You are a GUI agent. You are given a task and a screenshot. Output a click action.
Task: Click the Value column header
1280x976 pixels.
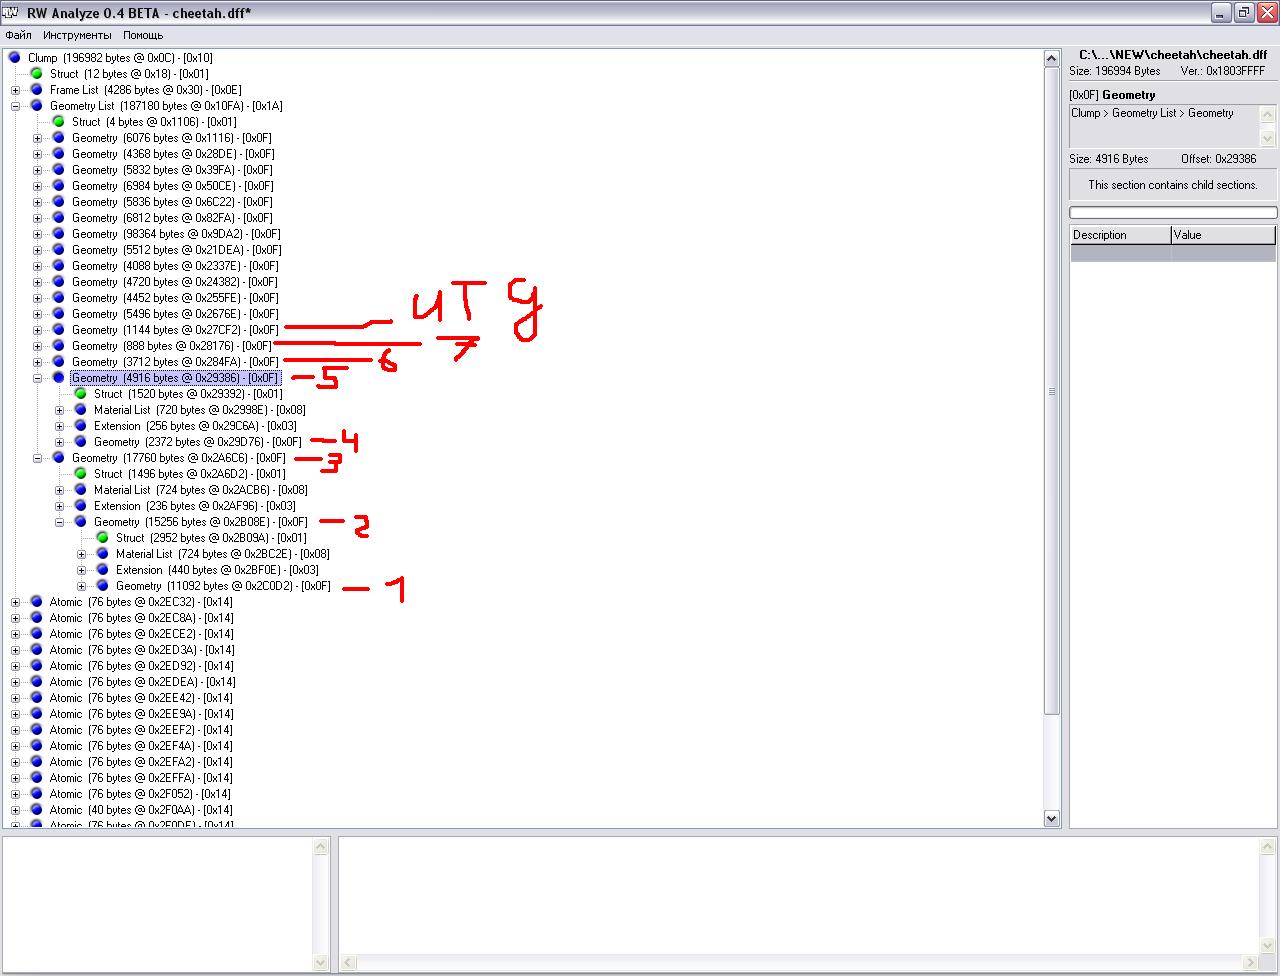click(x=1223, y=235)
